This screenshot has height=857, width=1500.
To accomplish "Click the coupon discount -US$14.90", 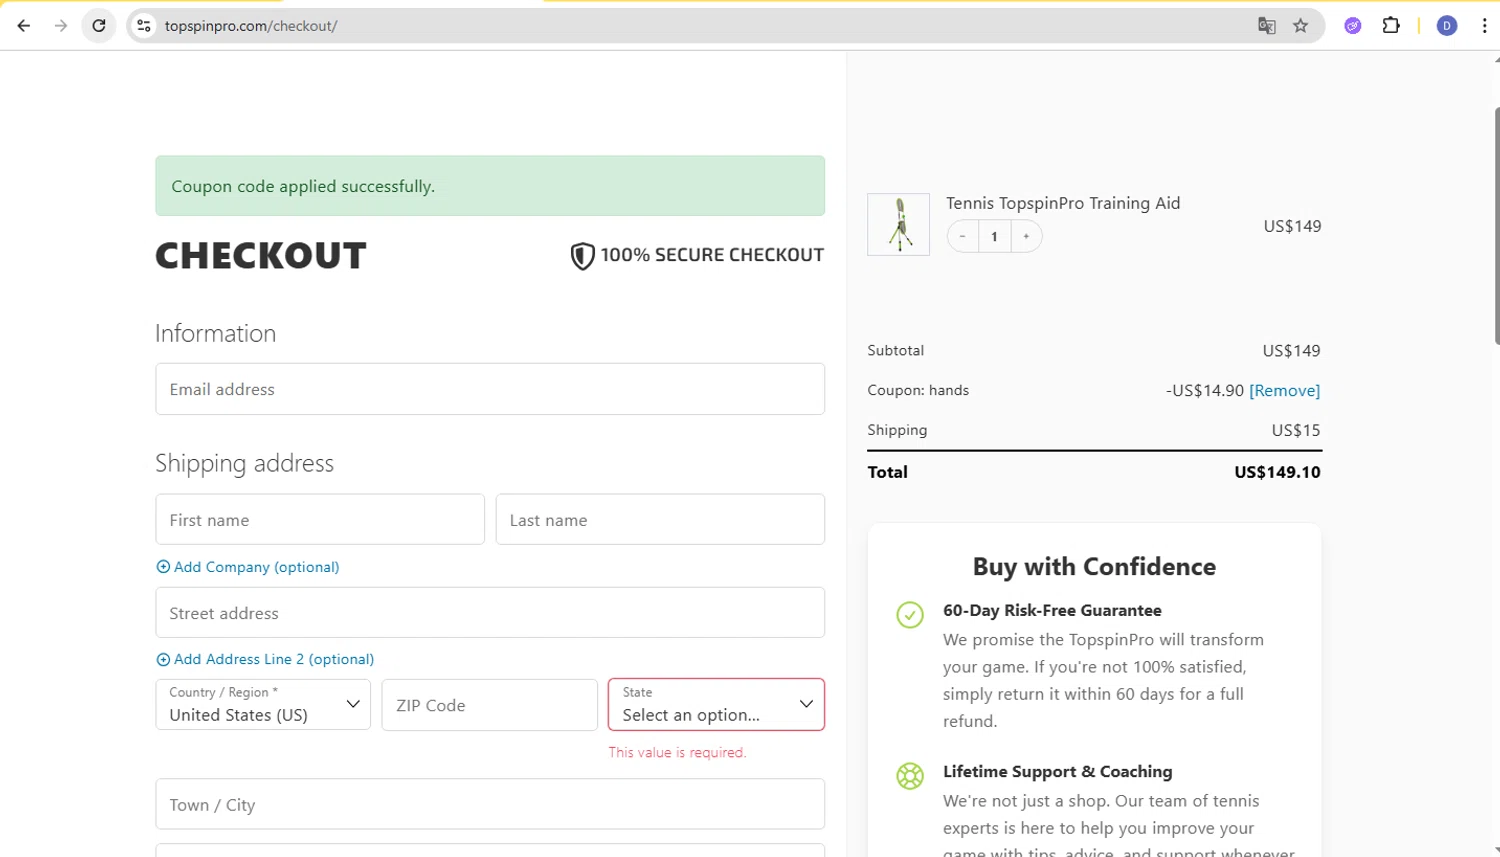I will point(1205,391).
